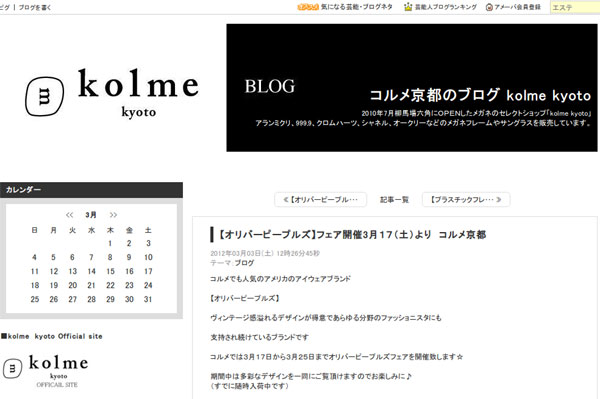Select calendar date 1
The image size is (600, 399).
tap(110, 243)
